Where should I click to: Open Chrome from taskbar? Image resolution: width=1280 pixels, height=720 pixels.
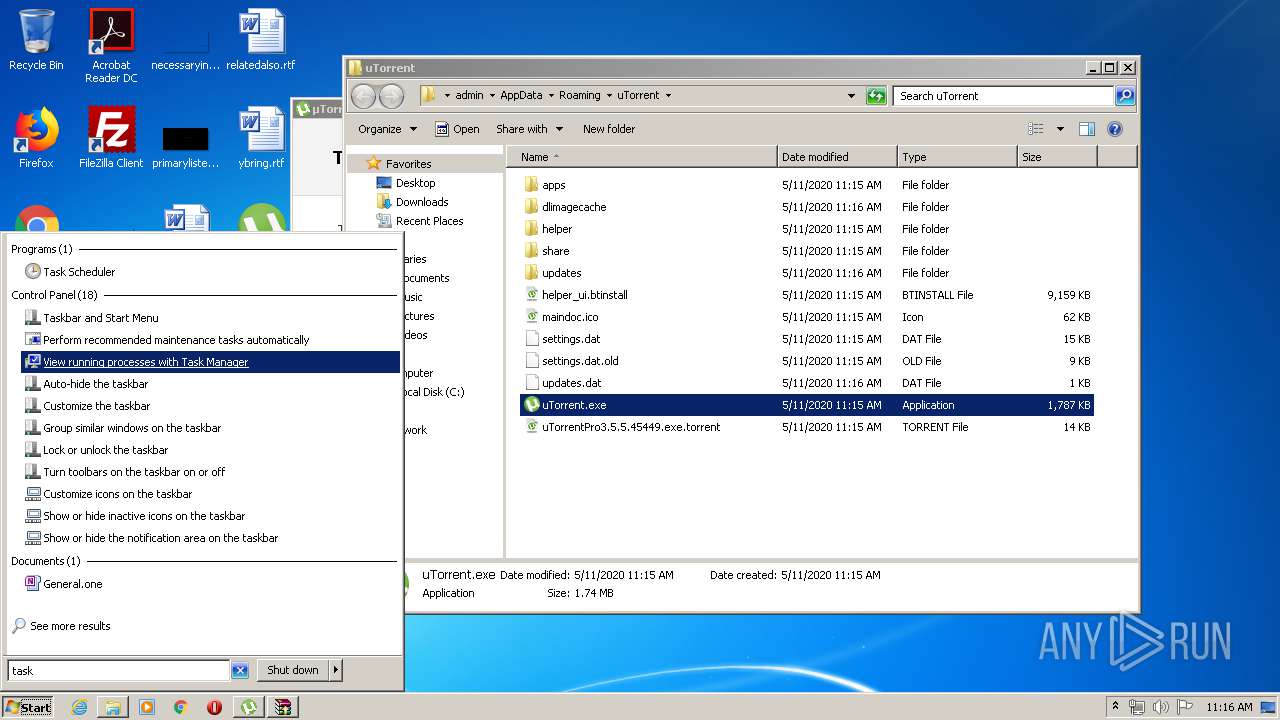coord(180,707)
